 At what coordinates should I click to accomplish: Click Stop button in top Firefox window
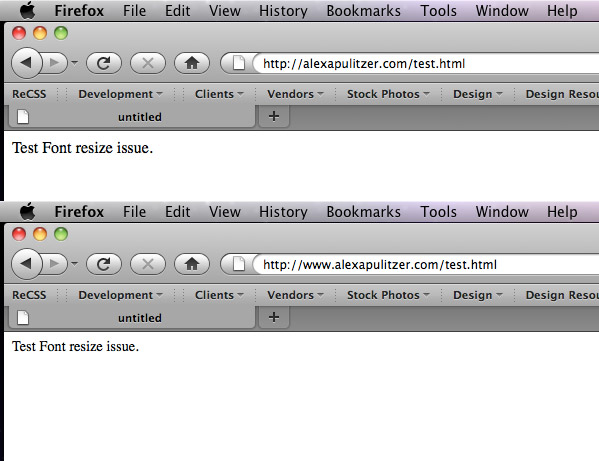(x=148, y=63)
